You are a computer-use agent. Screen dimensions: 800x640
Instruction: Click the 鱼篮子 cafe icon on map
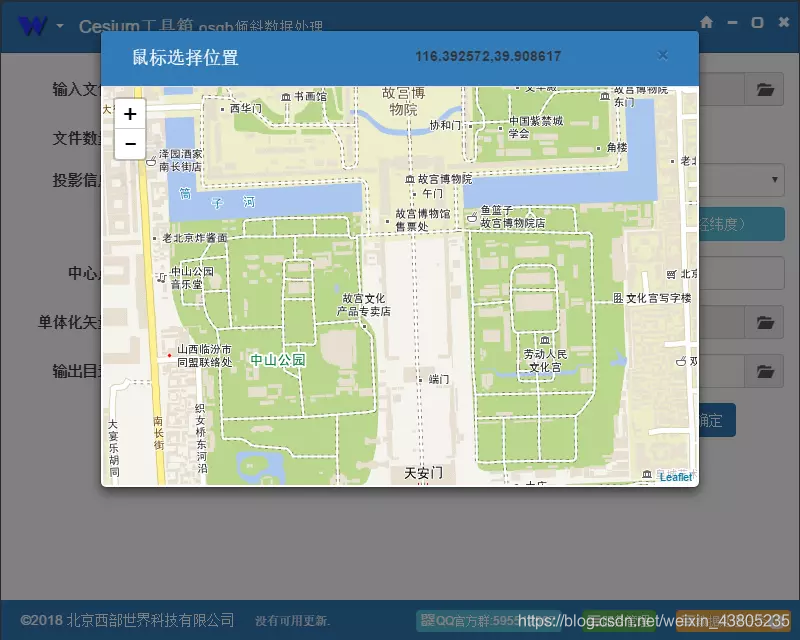point(472,217)
